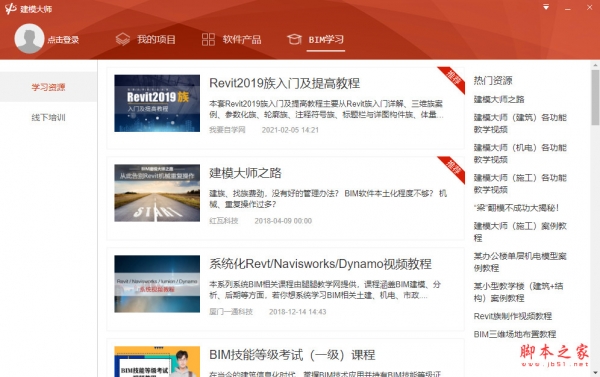Image resolution: width=600 pixels, height=377 pixels.
Task: Click the BIM技能等级考试 course thumbnail
Action: 157,362
